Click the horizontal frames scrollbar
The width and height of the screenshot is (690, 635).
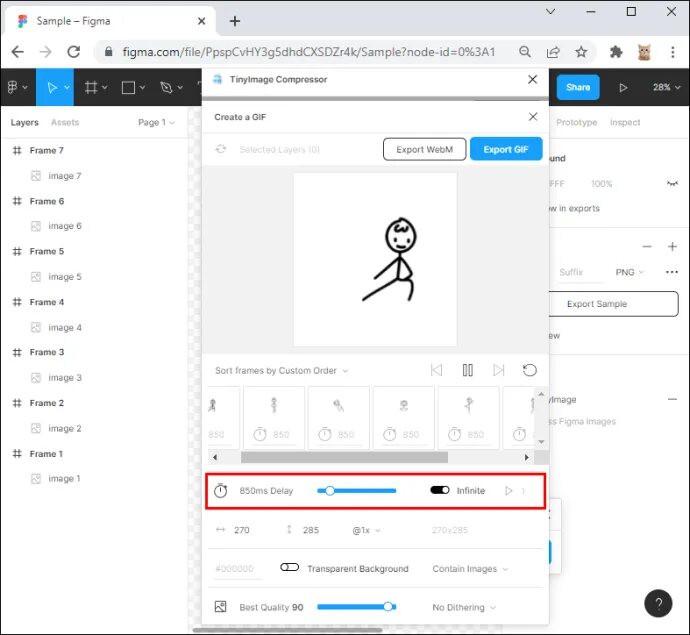point(345,457)
